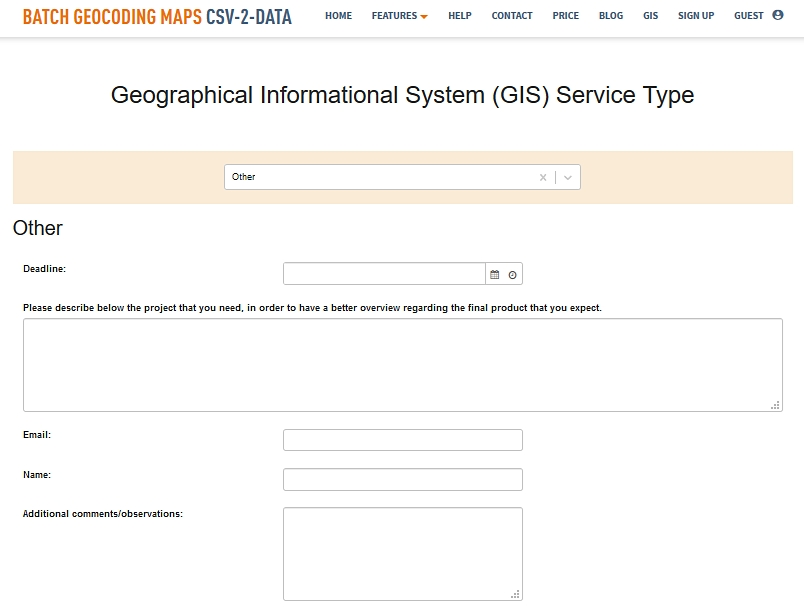Open the Help menu item

[460, 16]
